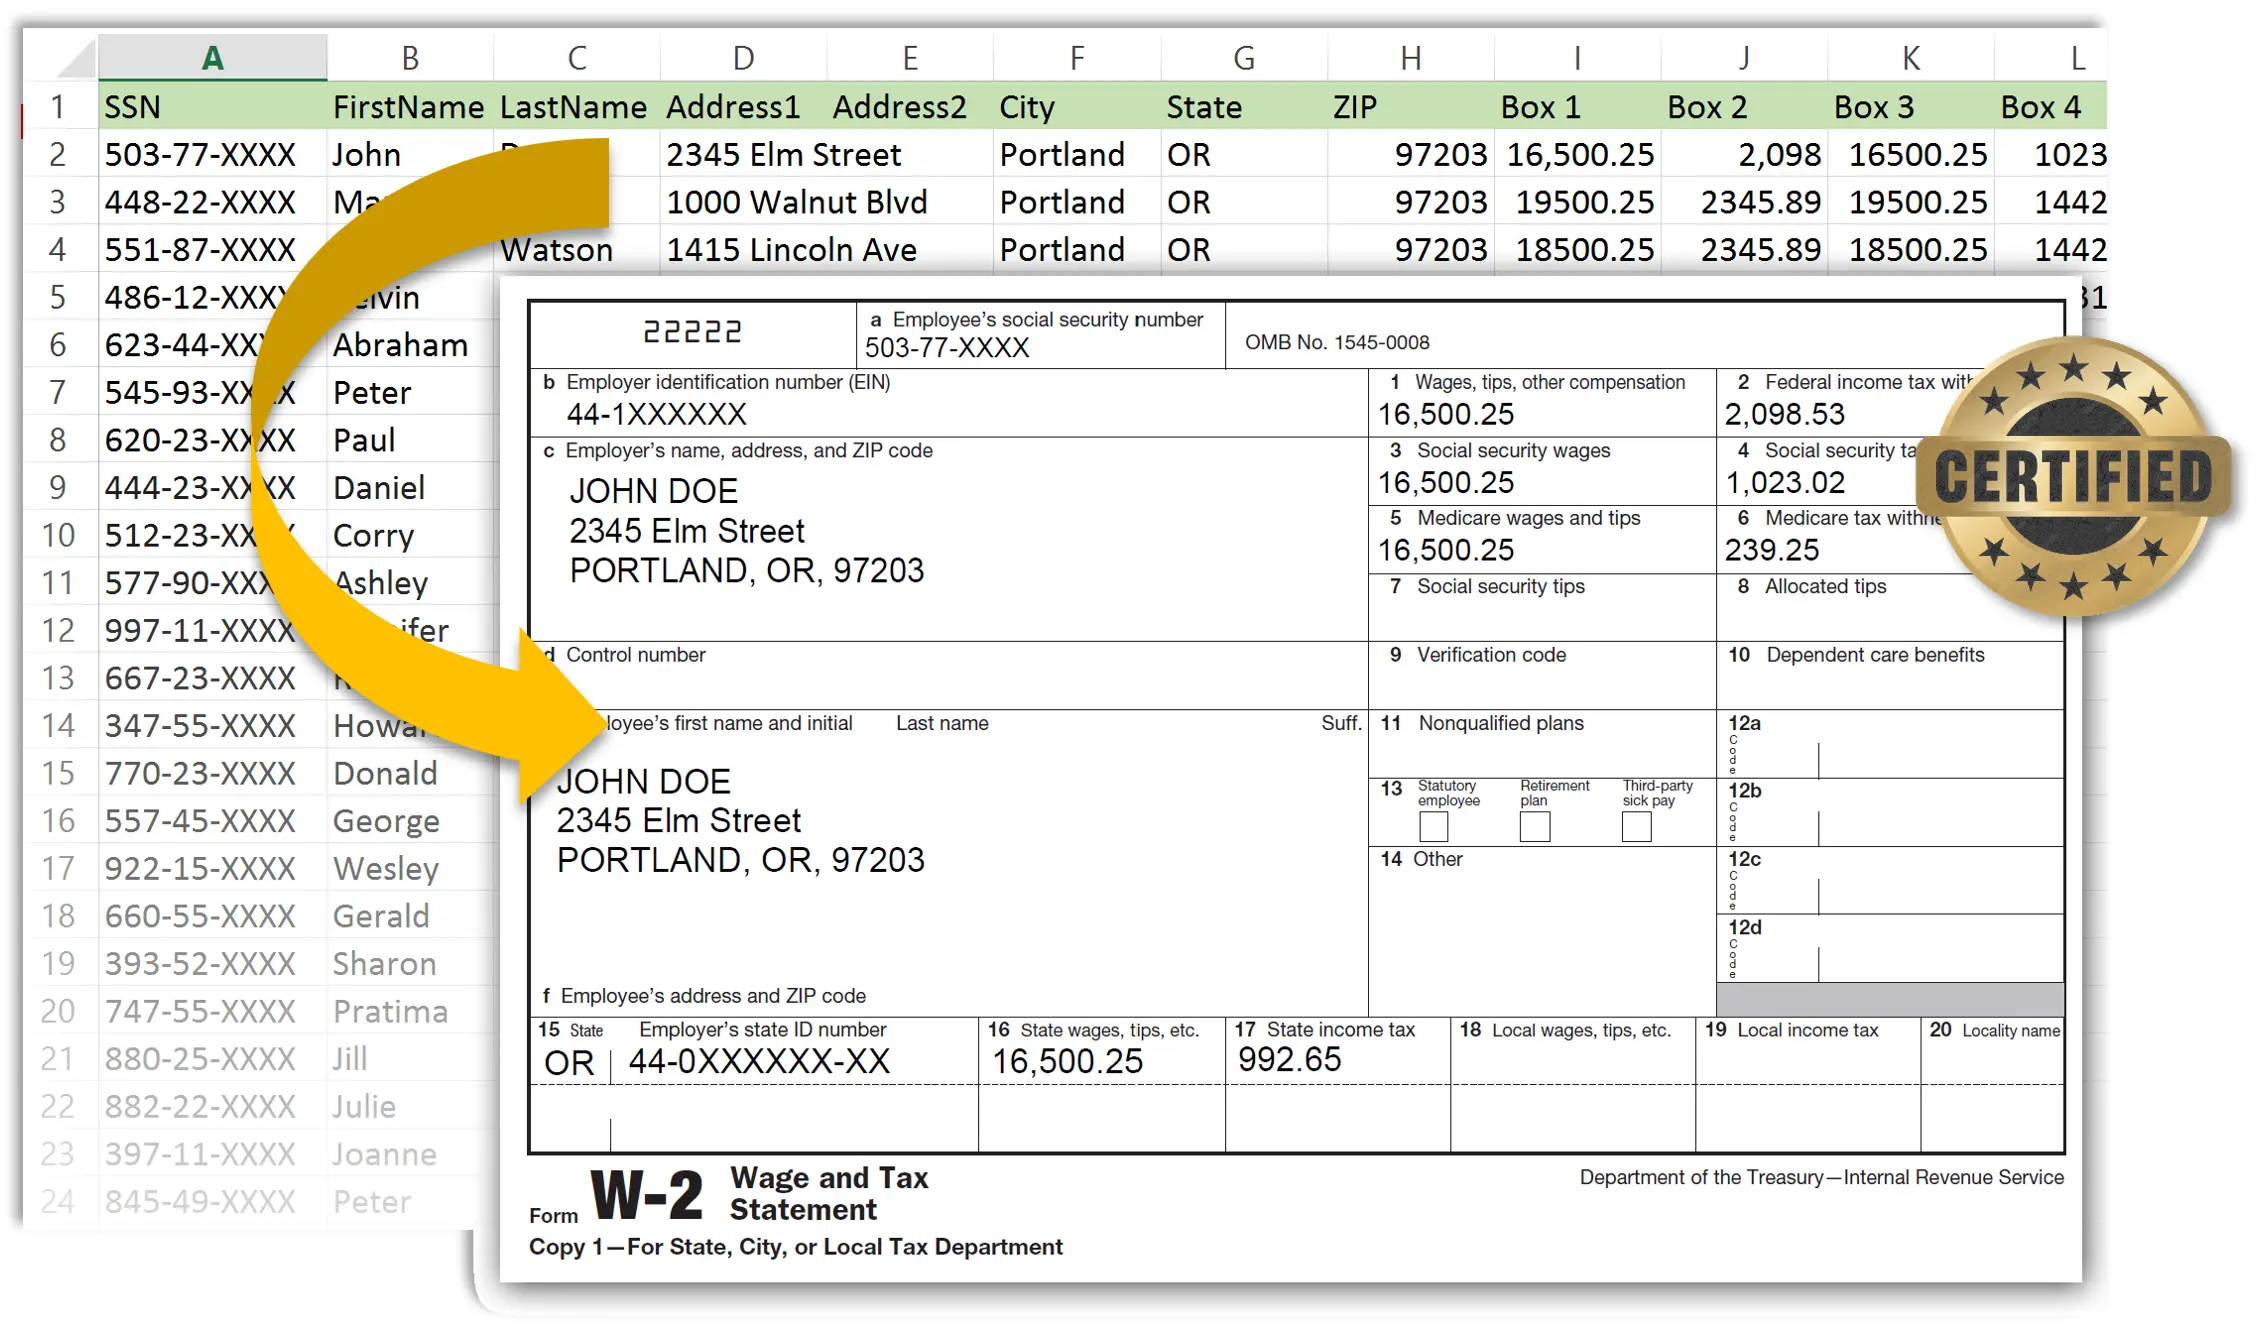This screenshot has width=2265, height=1332.
Task: Click the Box 3 header cell
Action: [x=1911, y=106]
